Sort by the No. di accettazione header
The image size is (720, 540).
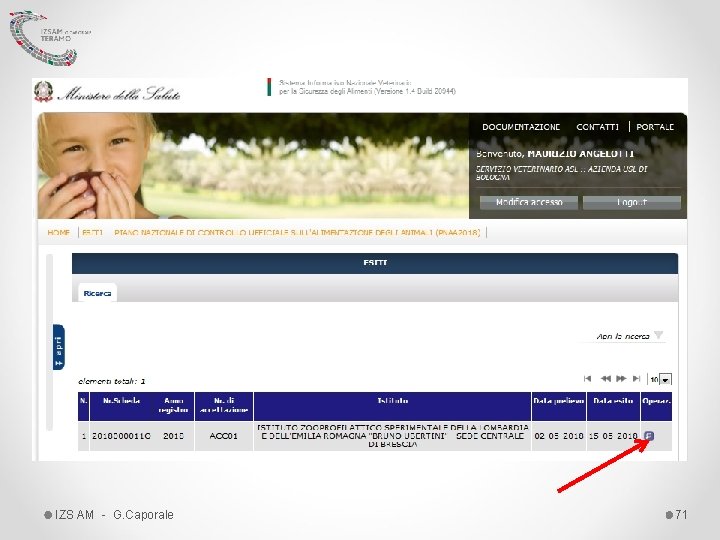[224, 406]
